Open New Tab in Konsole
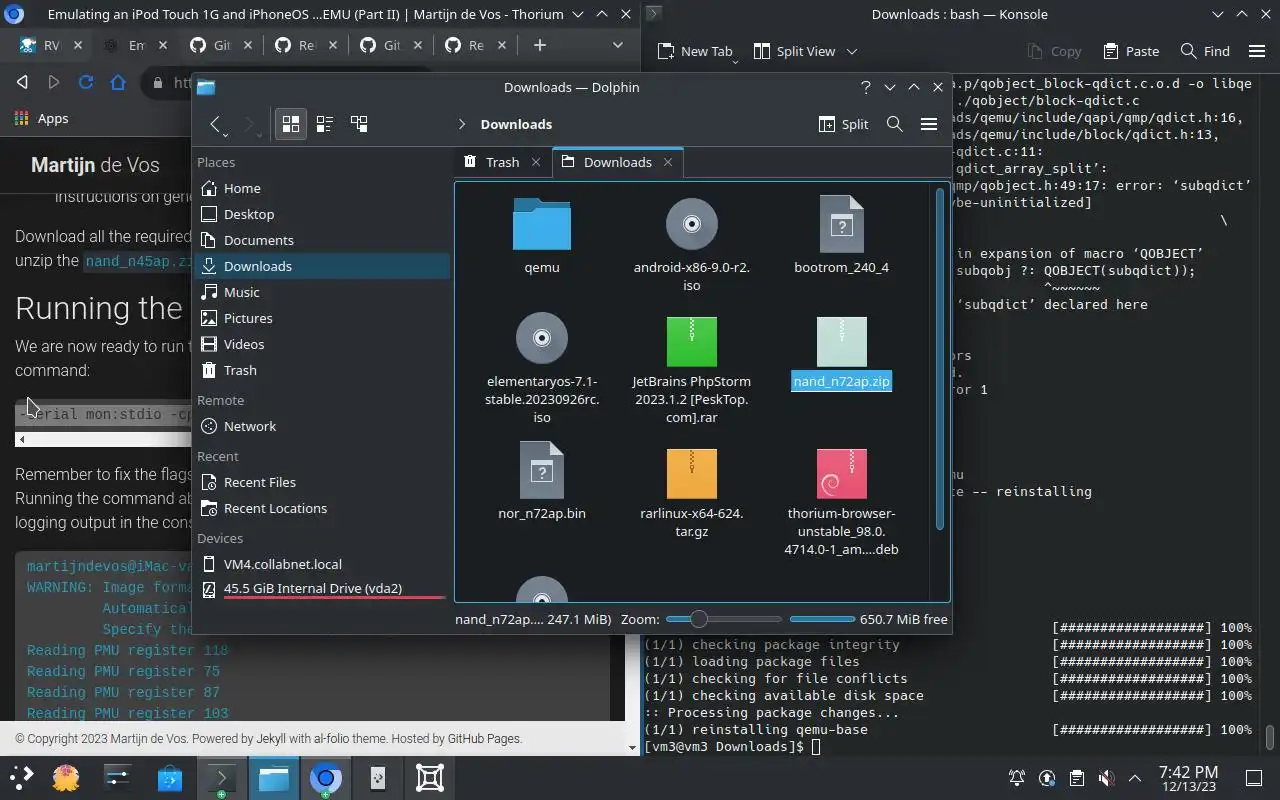Viewport: 1280px width, 800px height. click(695, 51)
